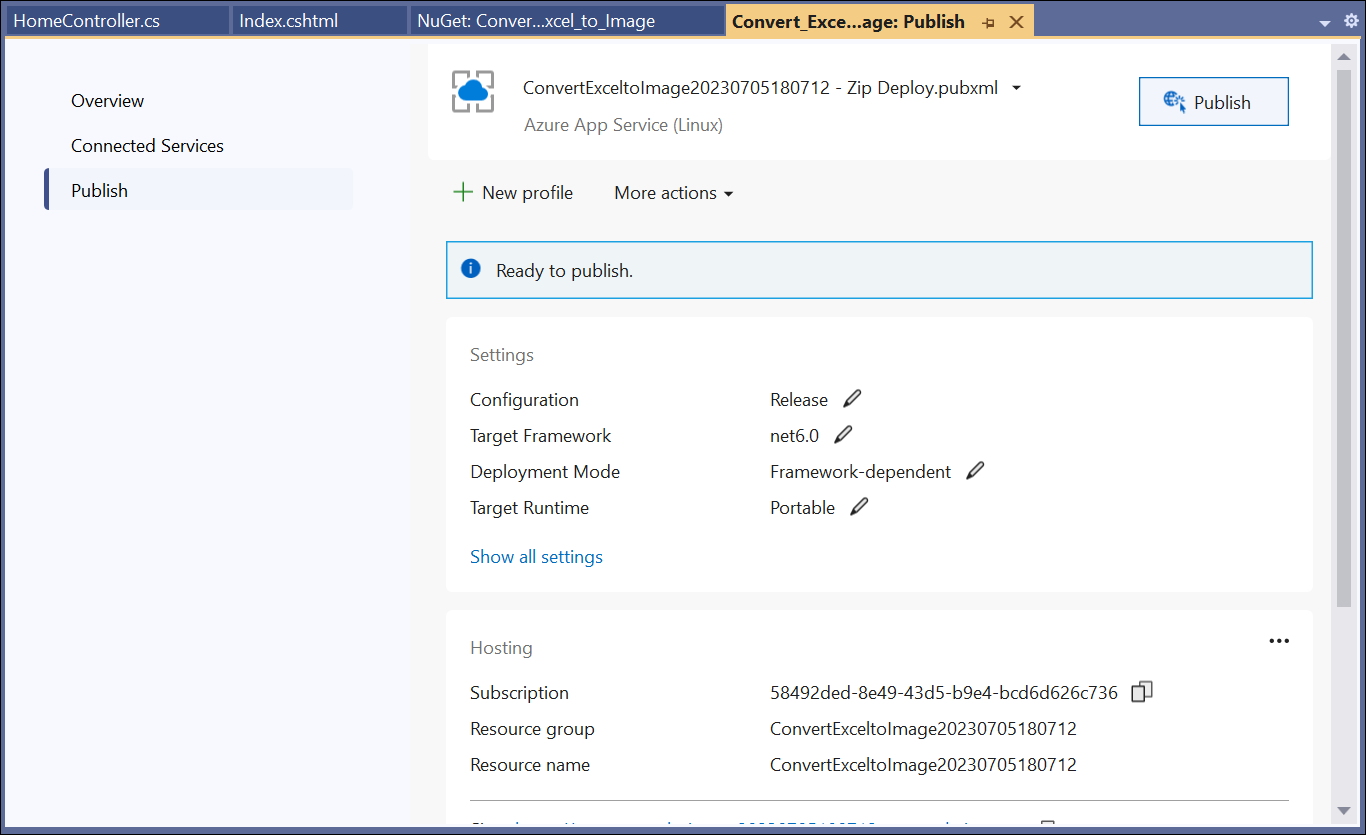Click the vertical scrollbar up arrow
The image size is (1366, 835).
(1344, 56)
